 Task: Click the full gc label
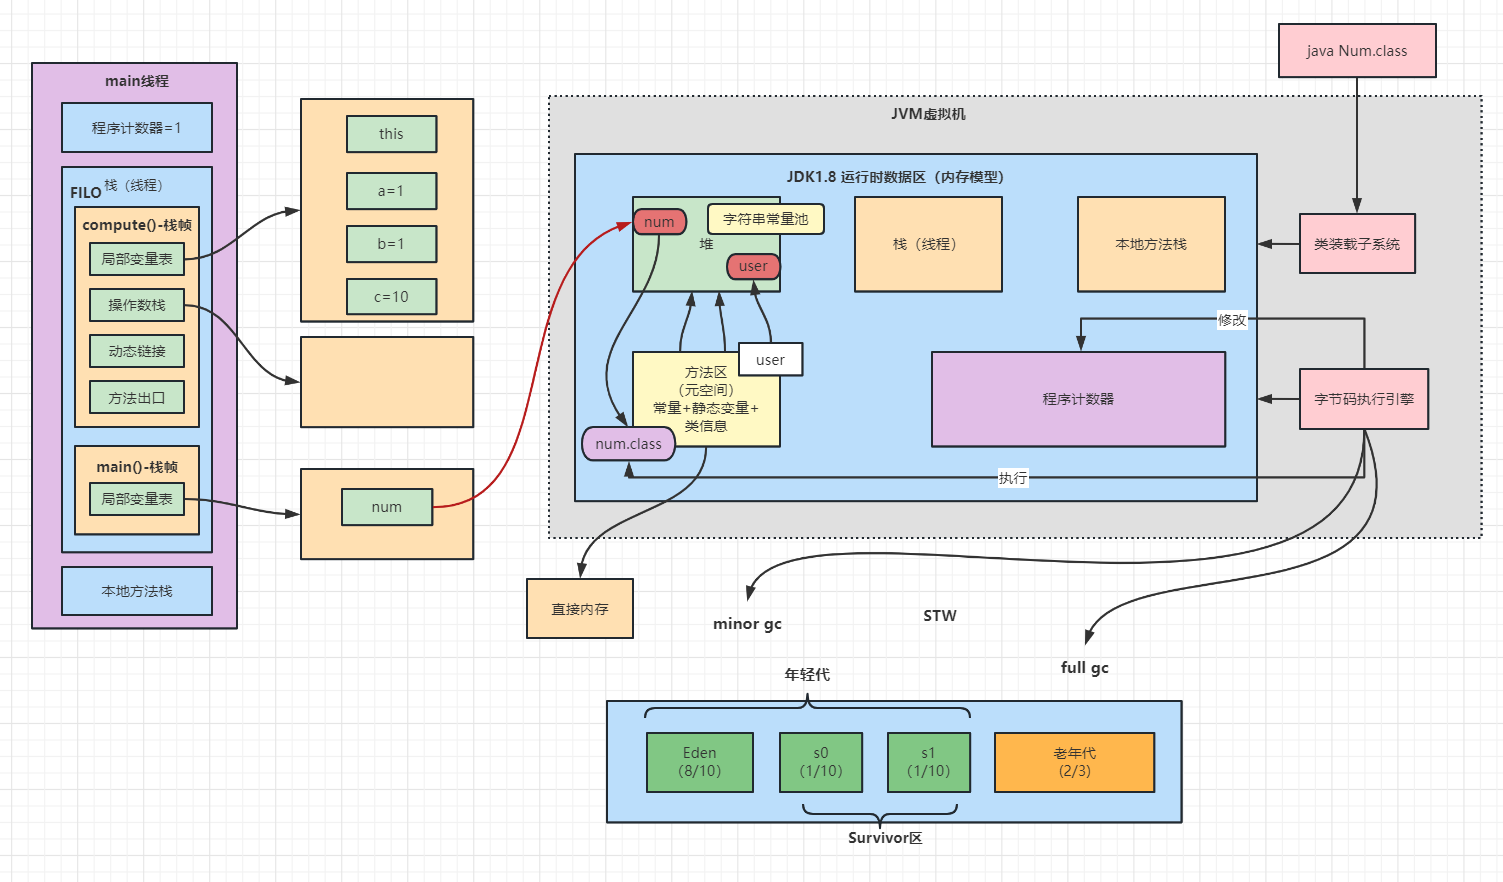pyautogui.click(x=1085, y=667)
